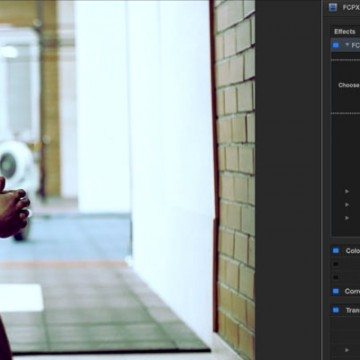The width and height of the screenshot is (360, 360).
Task: Click the Correction row label
Action: pyautogui.click(x=352, y=291)
